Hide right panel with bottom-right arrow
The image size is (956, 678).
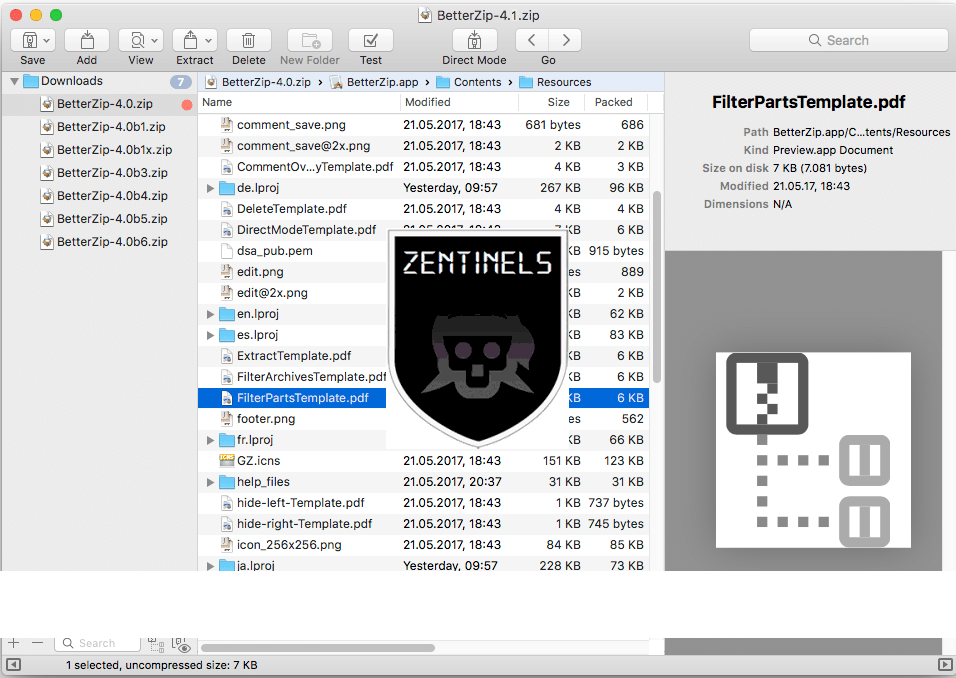[945, 665]
